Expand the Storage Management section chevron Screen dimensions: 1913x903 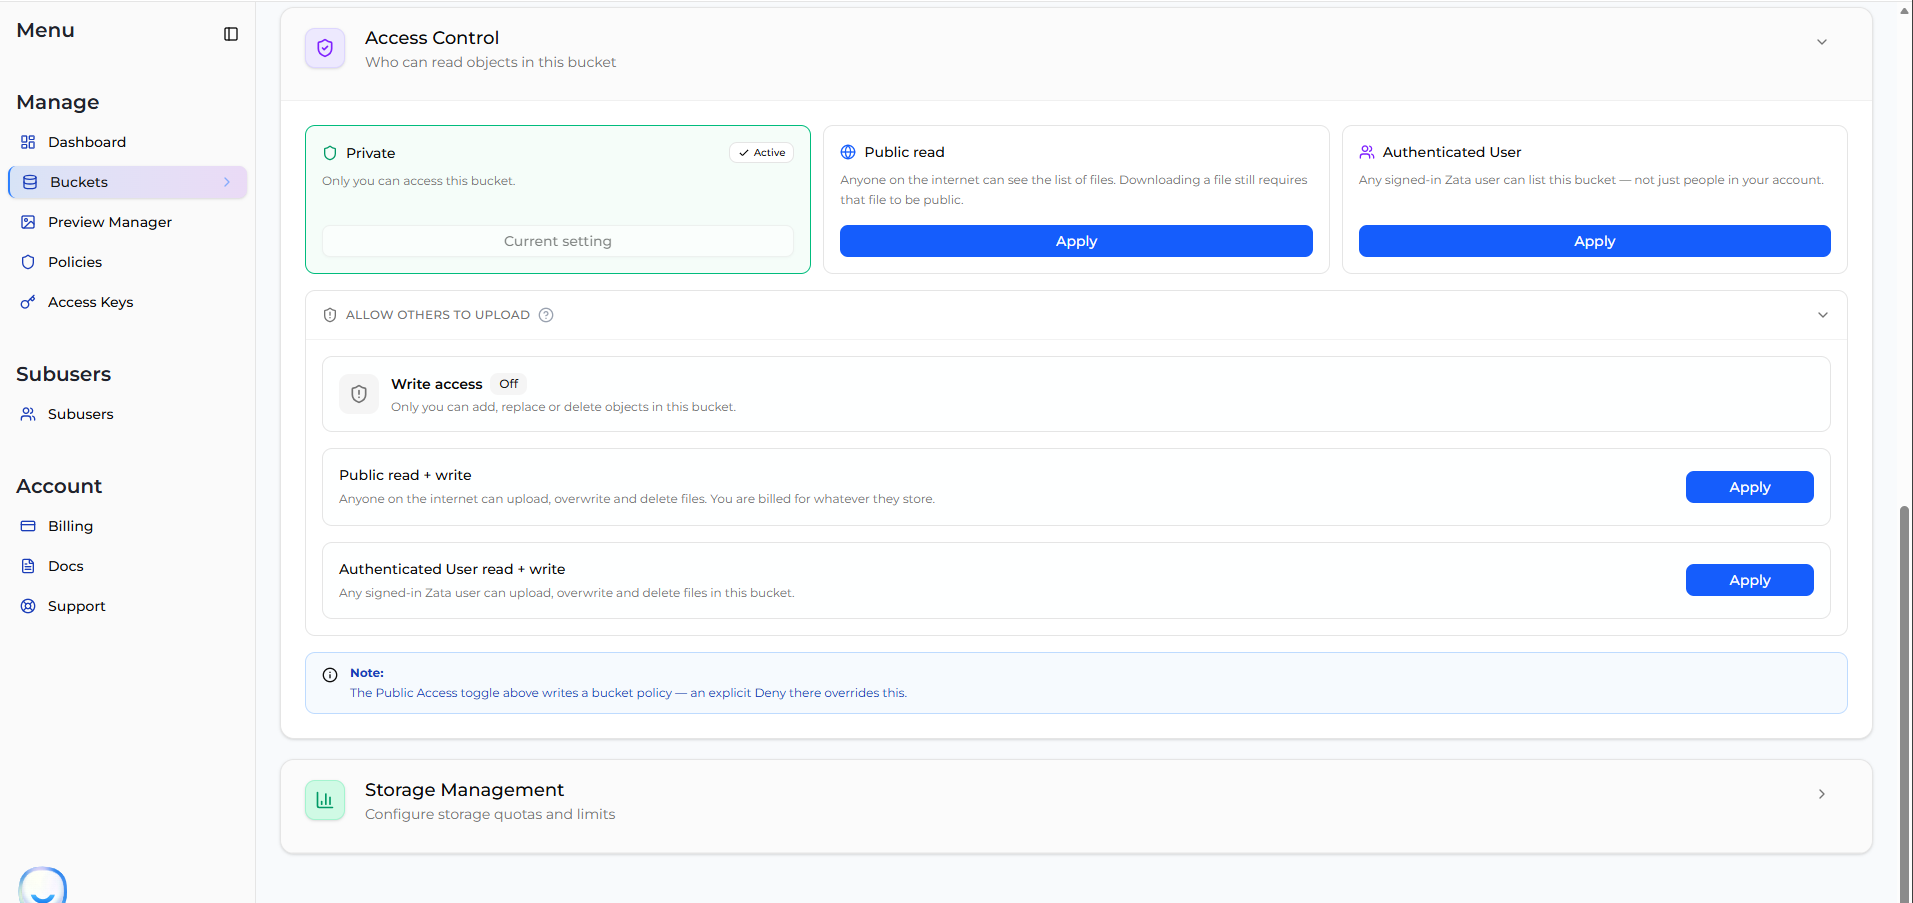(1822, 794)
